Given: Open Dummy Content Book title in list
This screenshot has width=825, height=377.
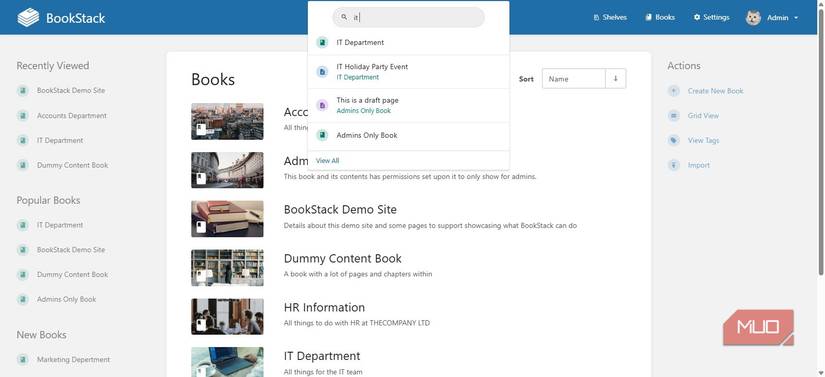Looking at the screenshot, I should pos(343,259).
